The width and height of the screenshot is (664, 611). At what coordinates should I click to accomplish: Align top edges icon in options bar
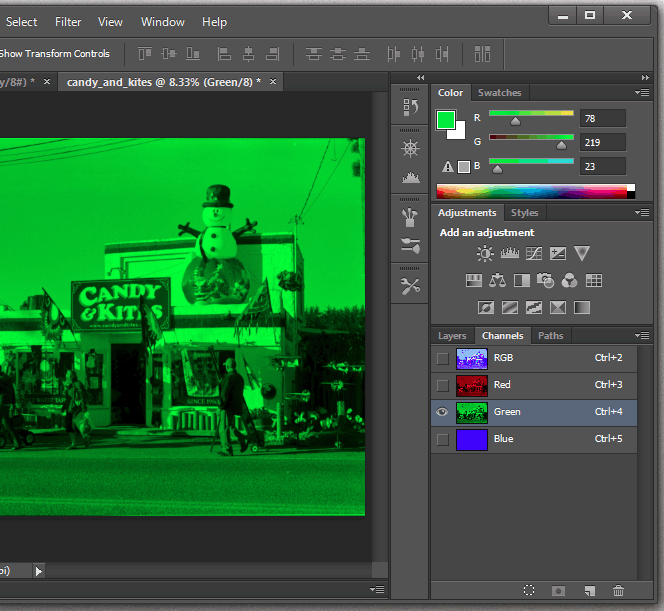click(145, 54)
